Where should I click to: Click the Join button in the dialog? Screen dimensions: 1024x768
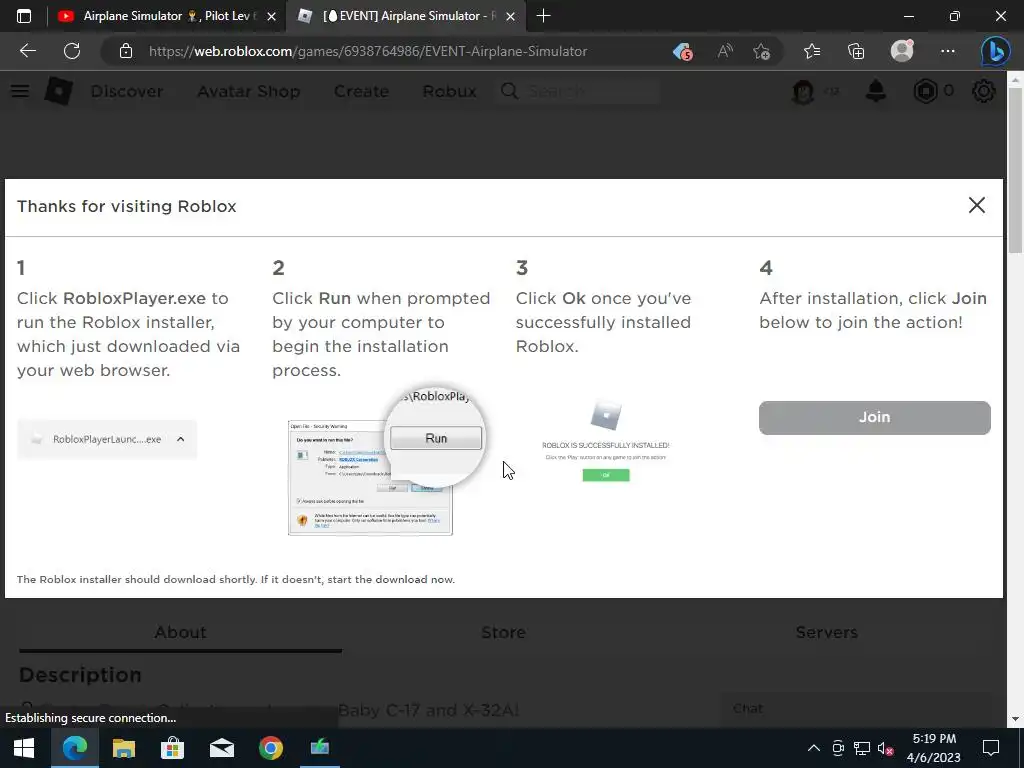(874, 417)
